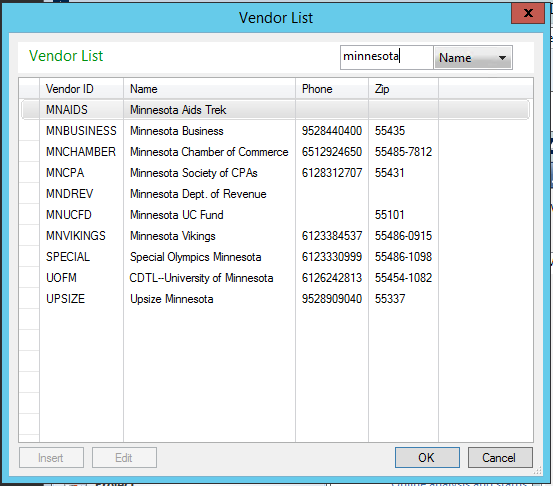Screen dimensions: 553x486
Task: Click the greyed Edit button
Action: 124,457
